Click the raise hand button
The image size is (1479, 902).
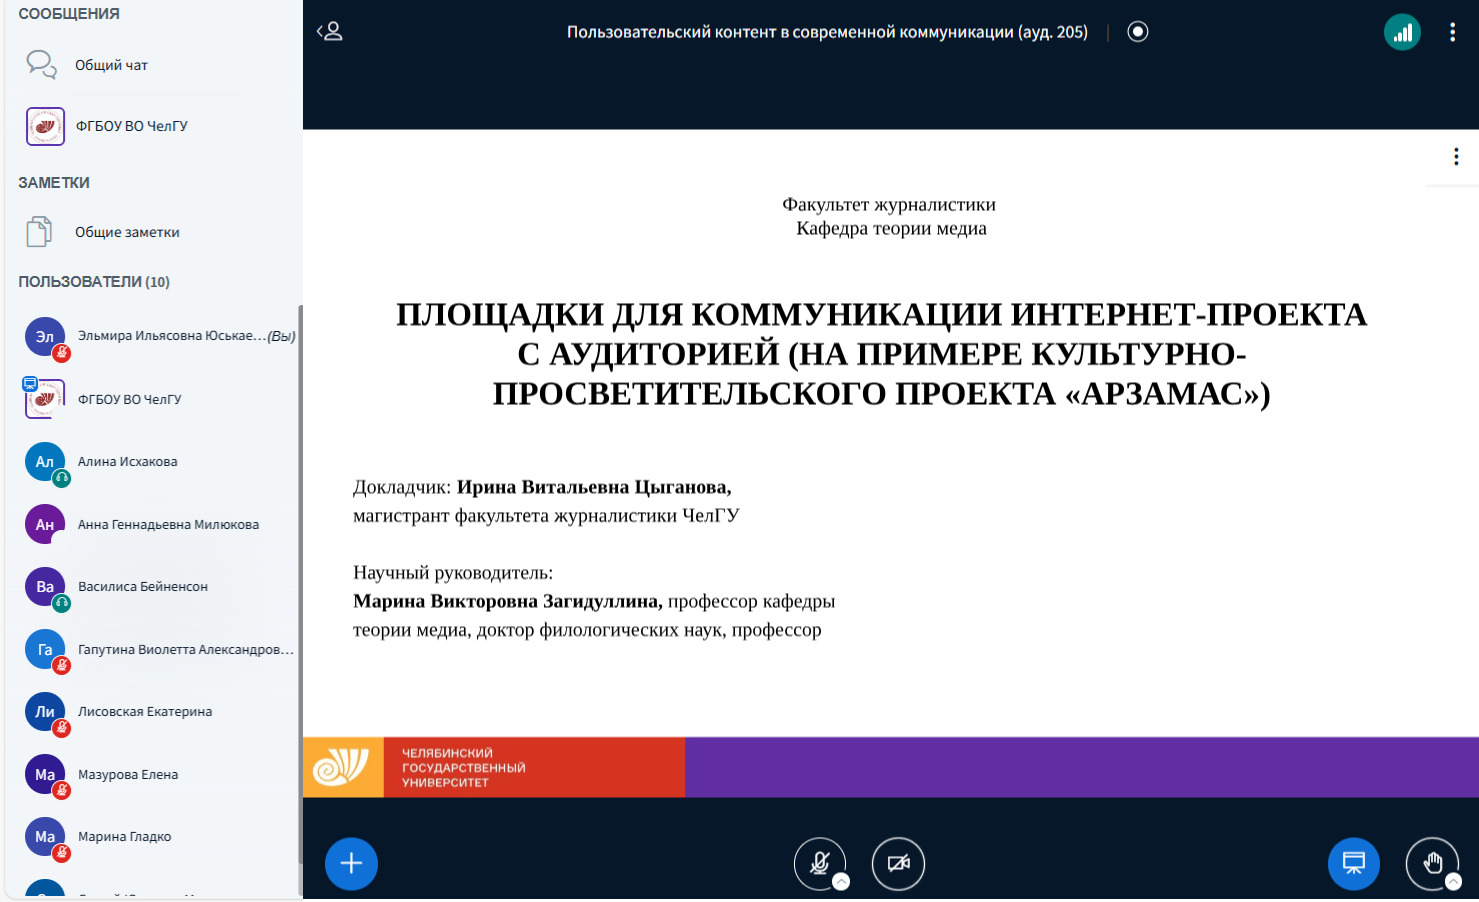click(x=1431, y=863)
